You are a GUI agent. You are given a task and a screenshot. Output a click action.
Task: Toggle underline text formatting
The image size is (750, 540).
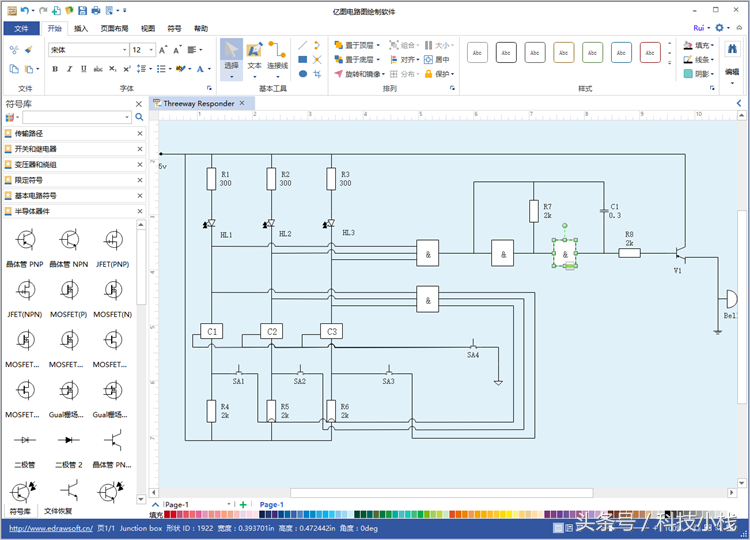point(84,69)
